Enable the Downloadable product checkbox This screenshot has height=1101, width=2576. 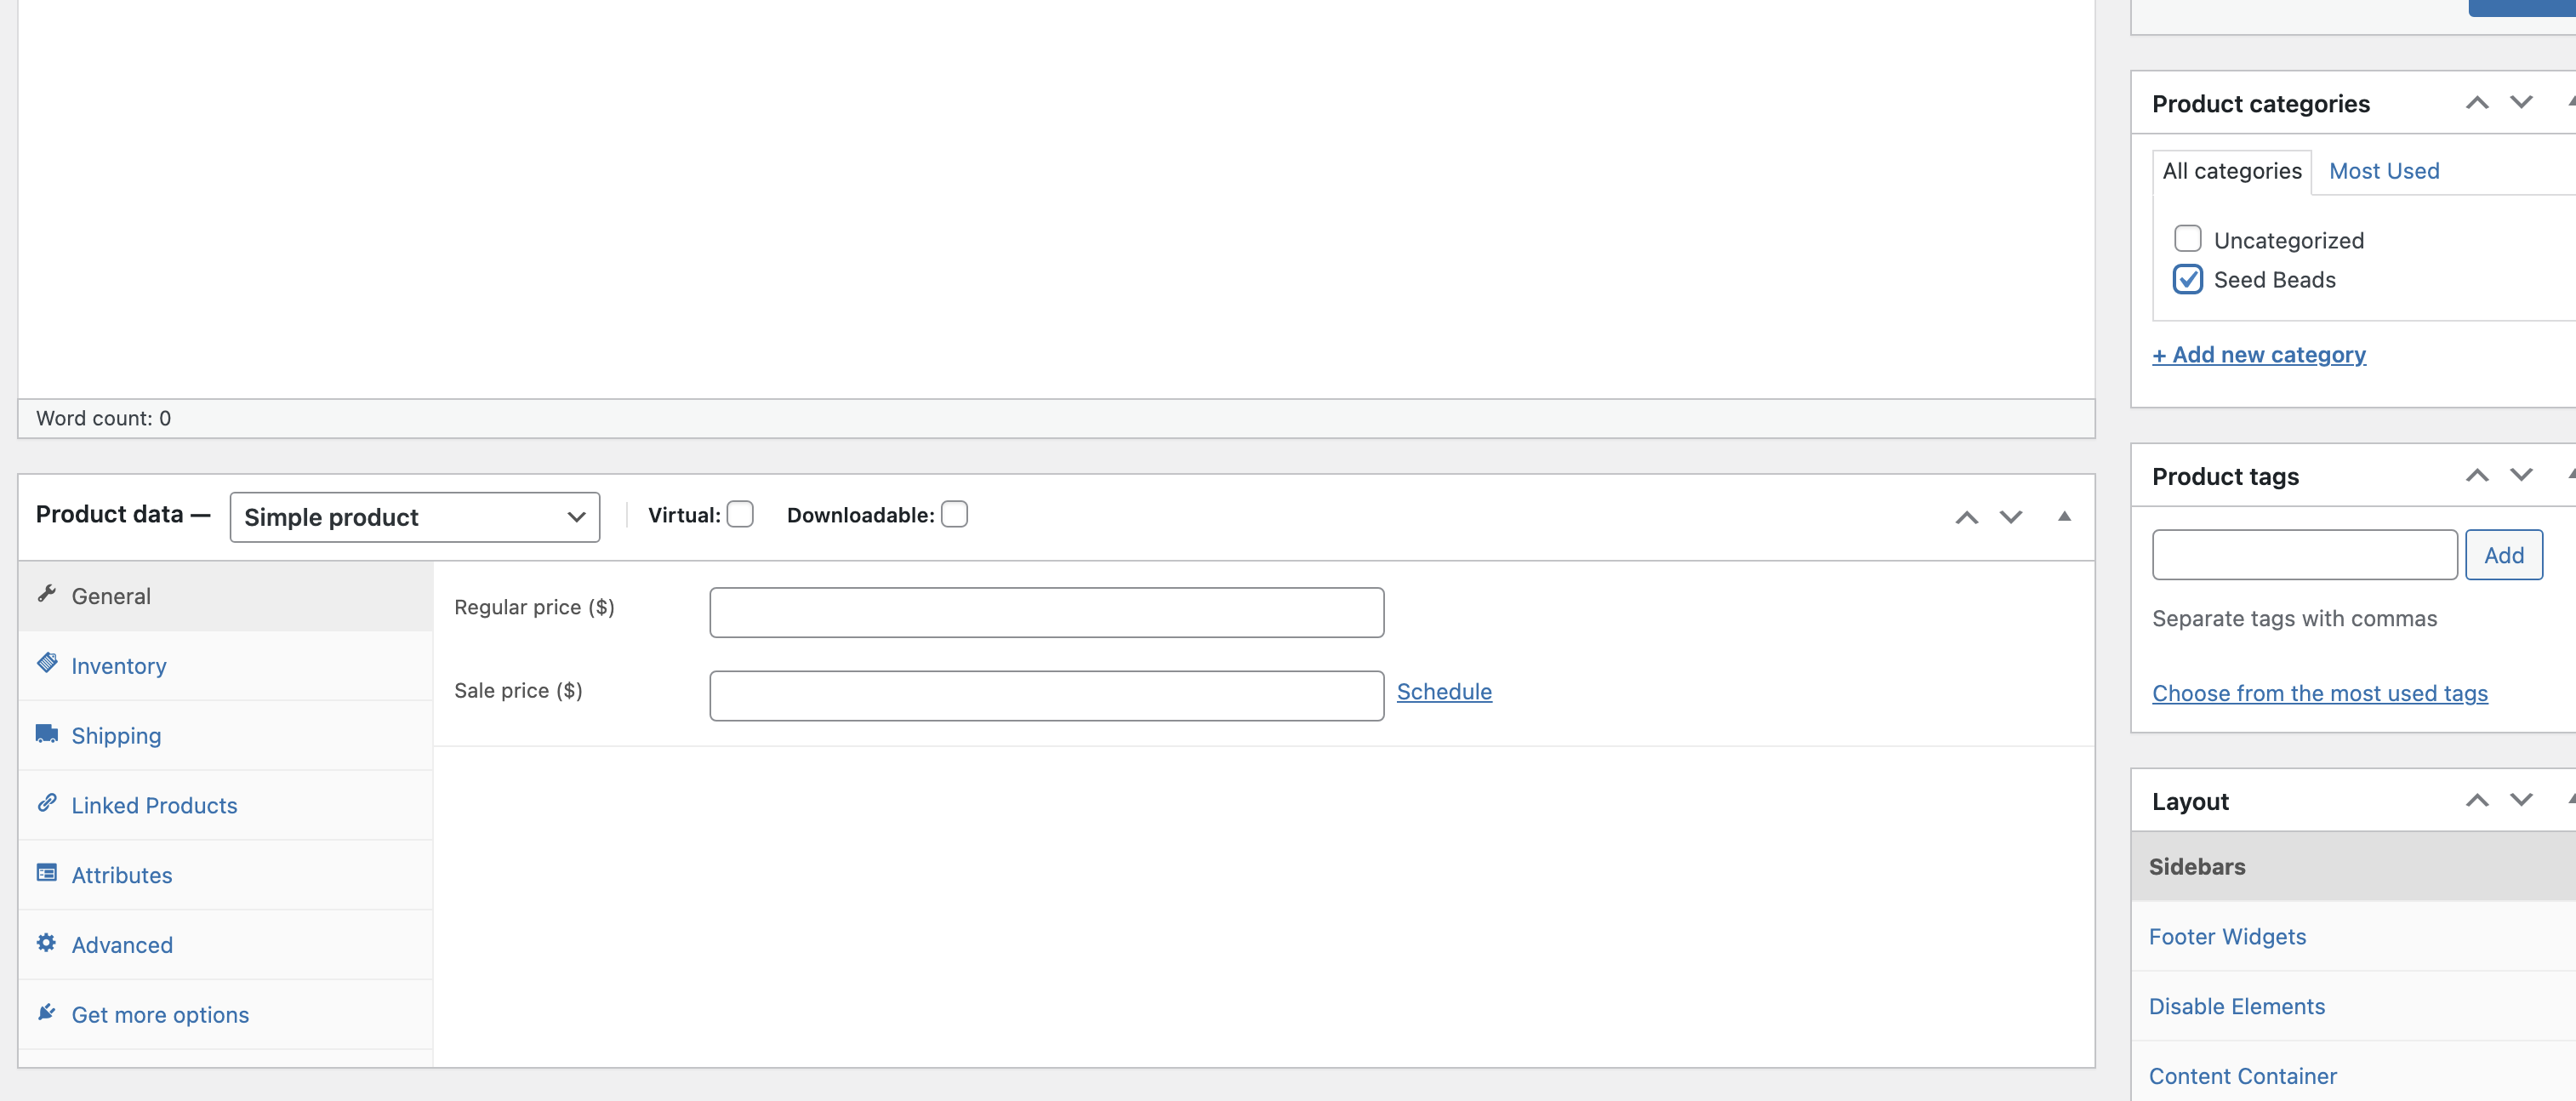pyautogui.click(x=955, y=514)
